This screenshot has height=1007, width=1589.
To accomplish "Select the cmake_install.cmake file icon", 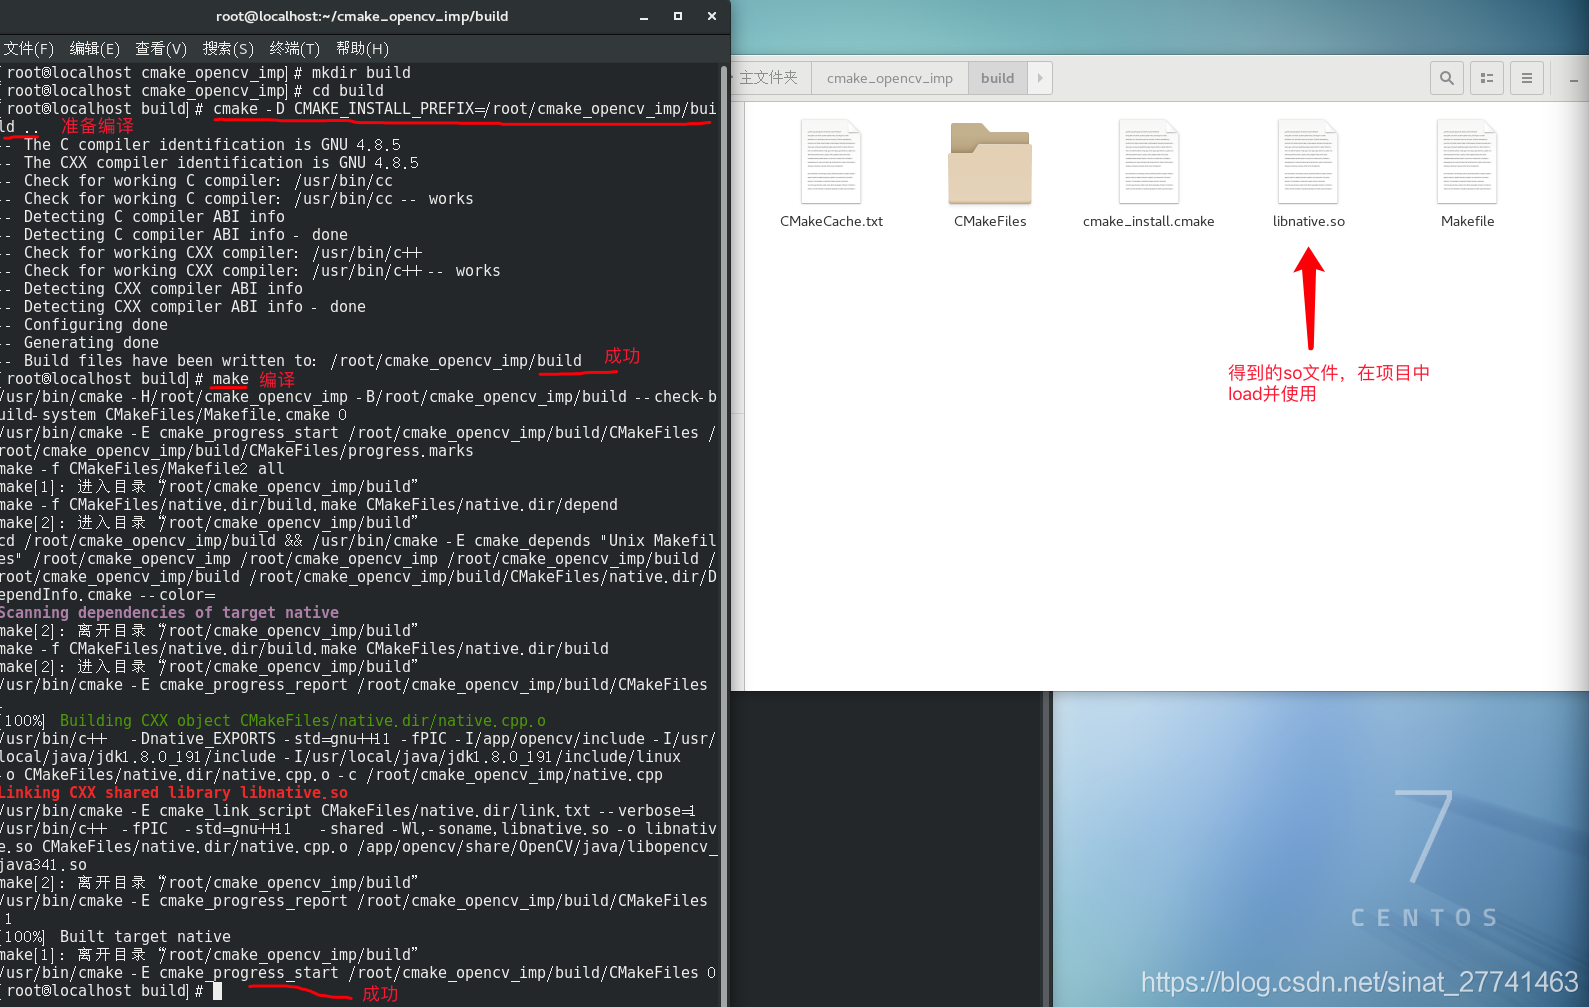I will click(x=1149, y=162).
